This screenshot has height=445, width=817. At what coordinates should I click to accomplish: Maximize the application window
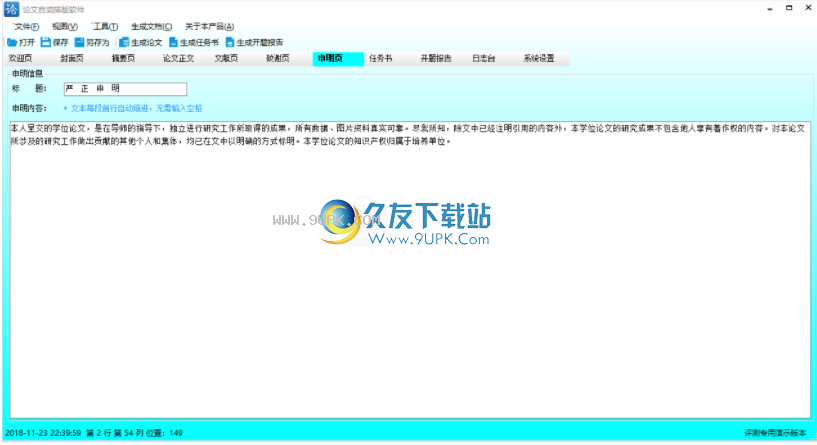(789, 8)
